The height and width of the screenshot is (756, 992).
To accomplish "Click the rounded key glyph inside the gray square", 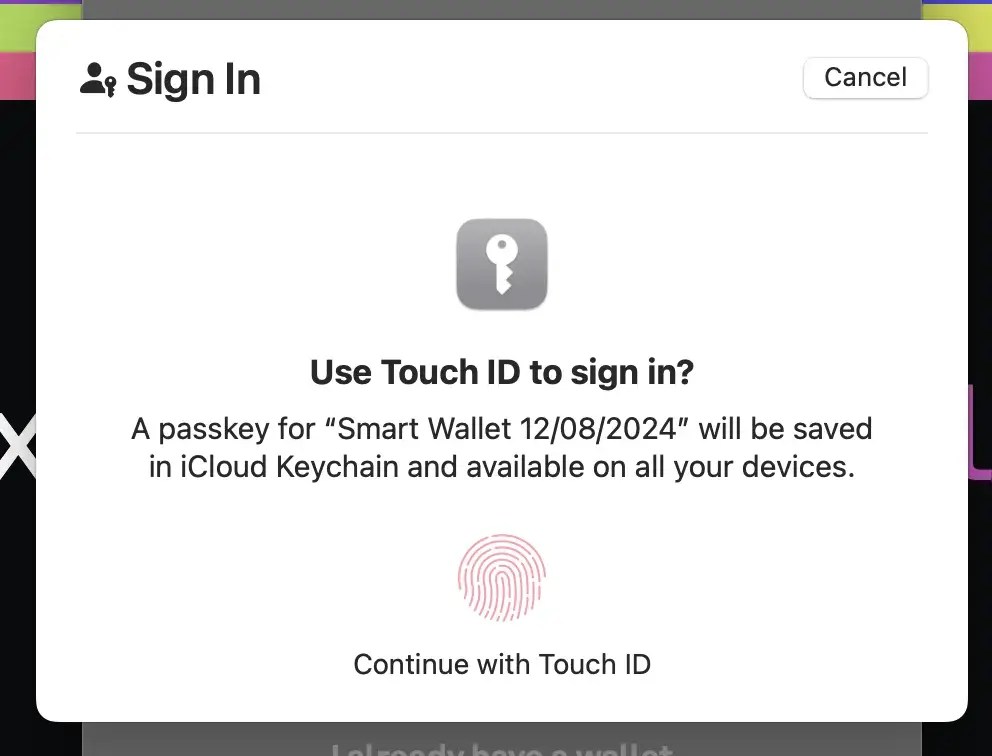I will (501, 264).
